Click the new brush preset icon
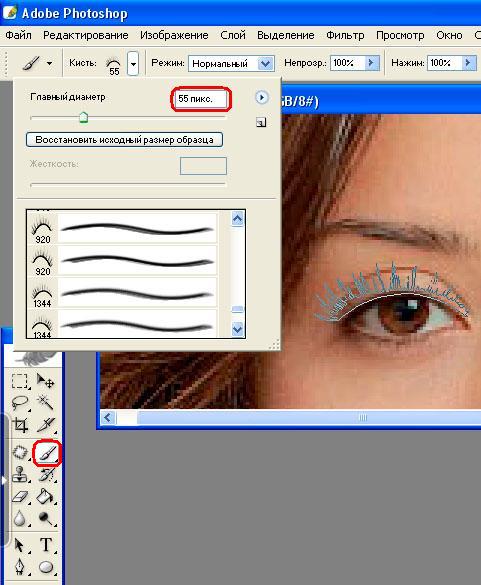This screenshot has width=481, height=585. click(x=261, y=122)
